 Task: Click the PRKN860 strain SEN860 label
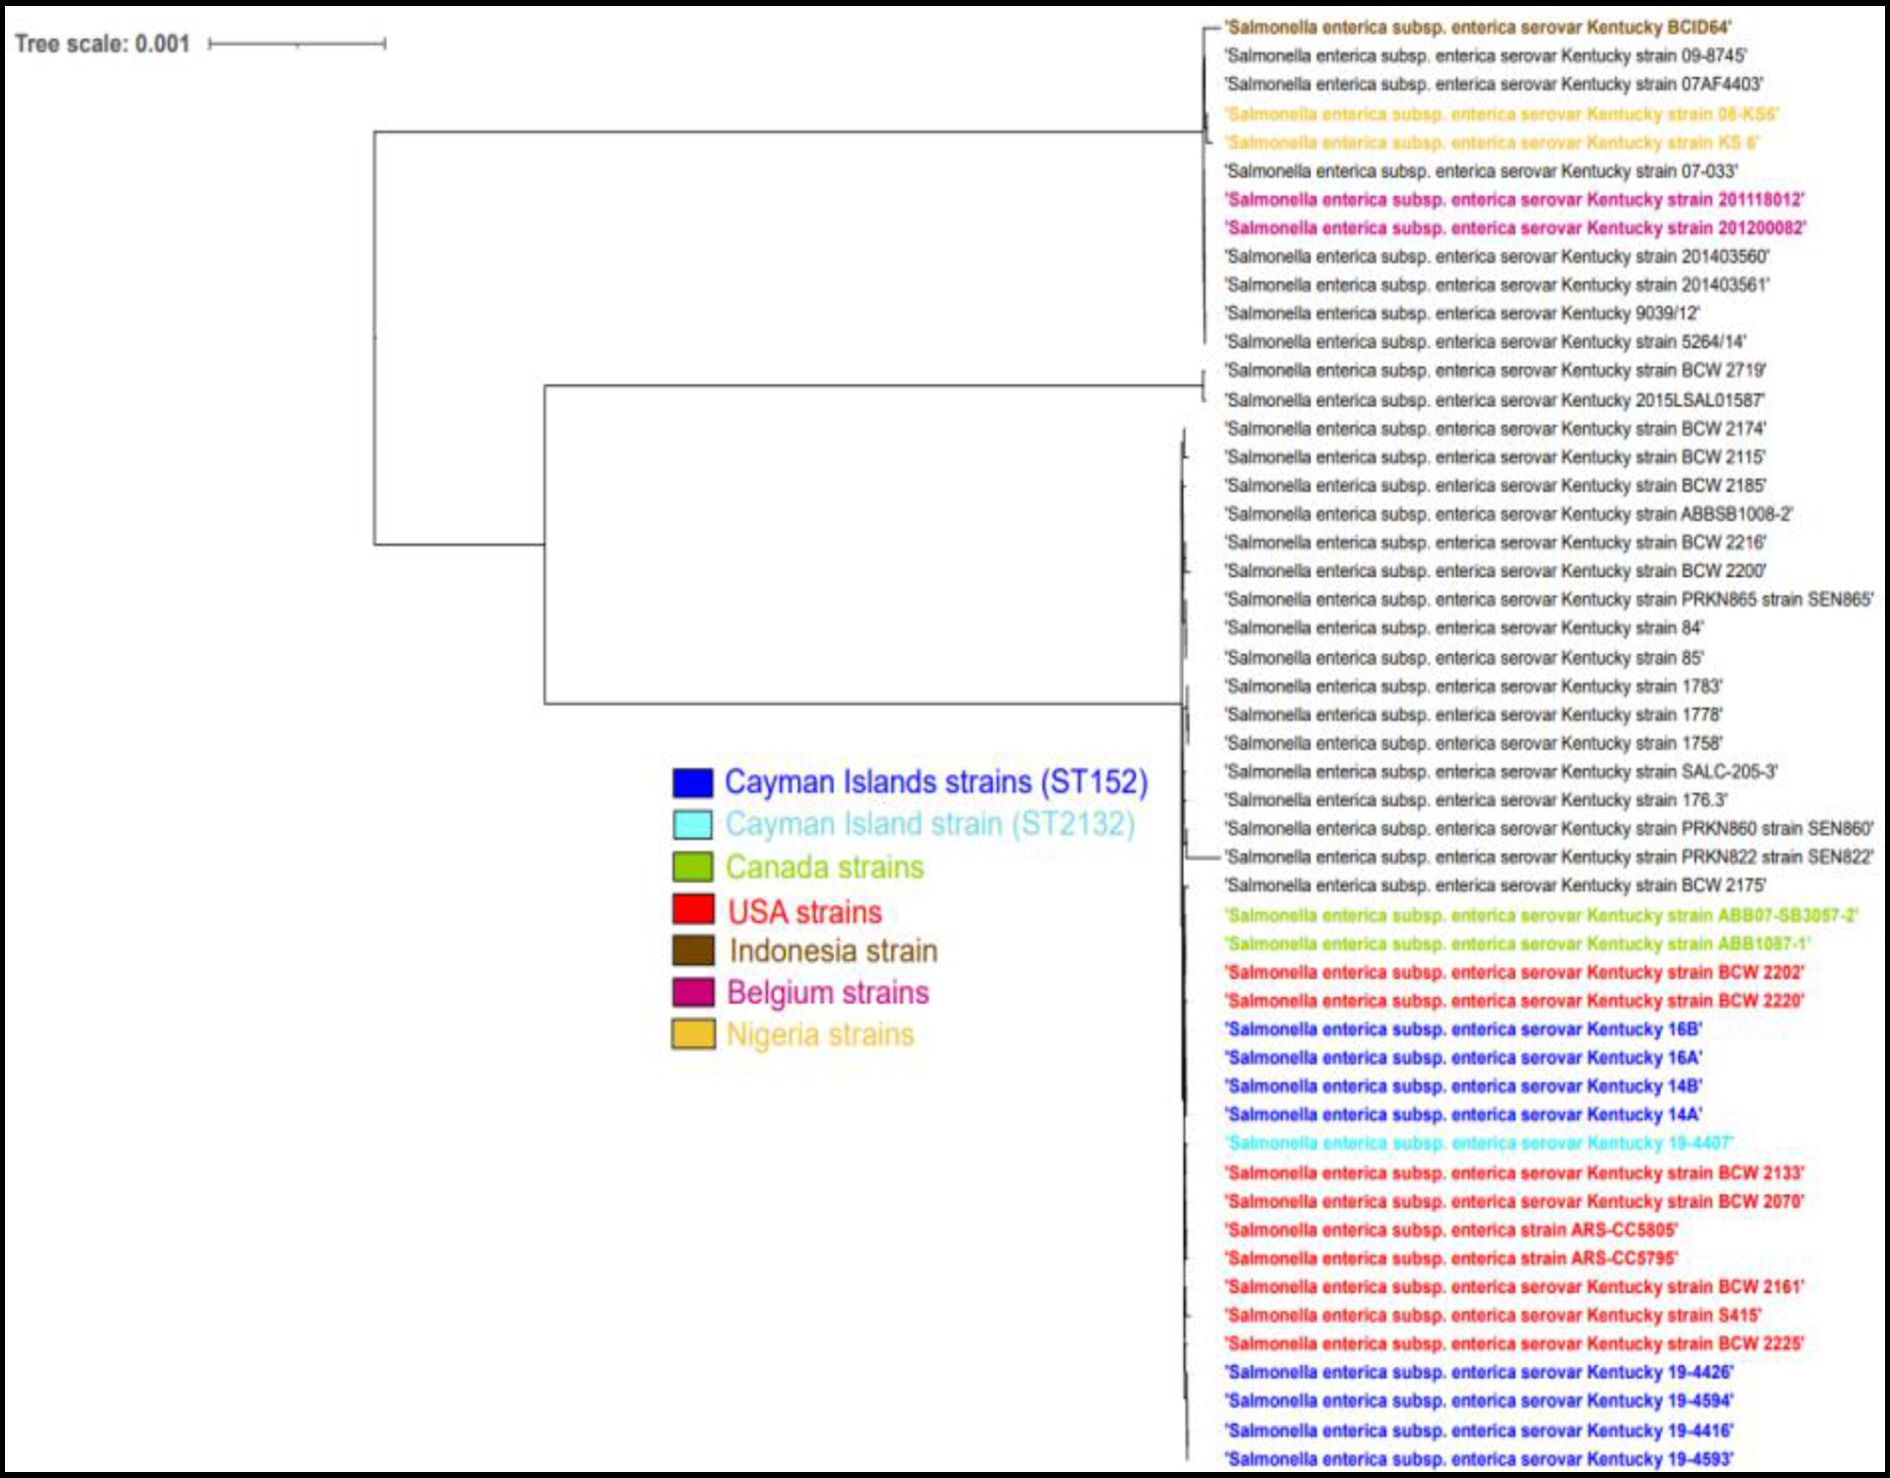click(1549, 829)
